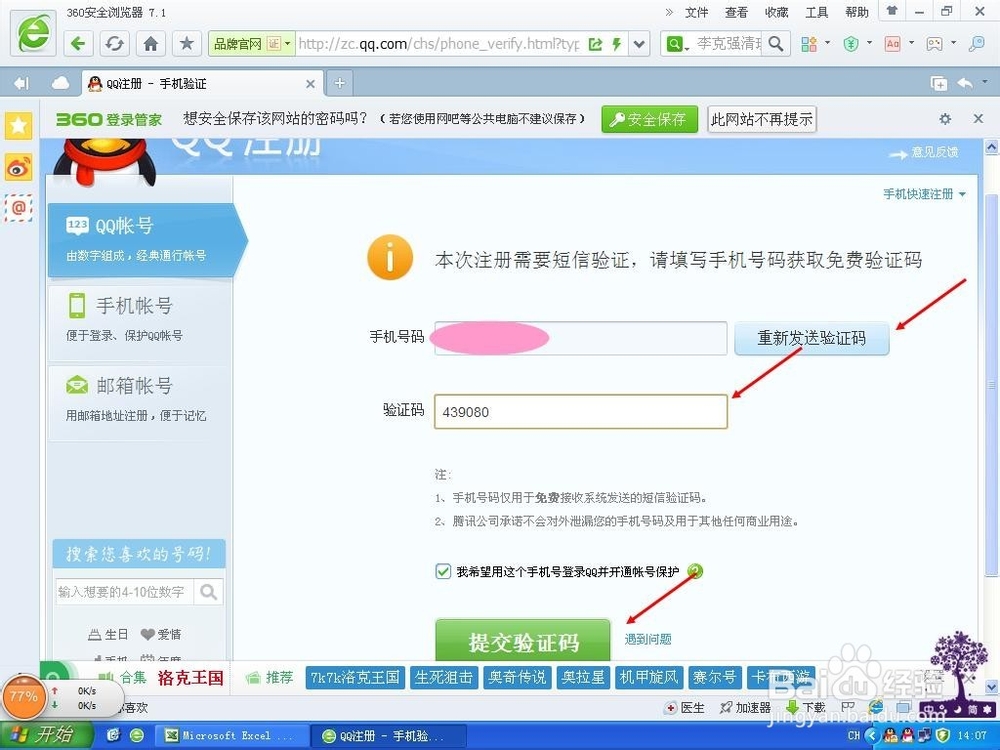Click the tab list window icon

click(x=938, y=83)
